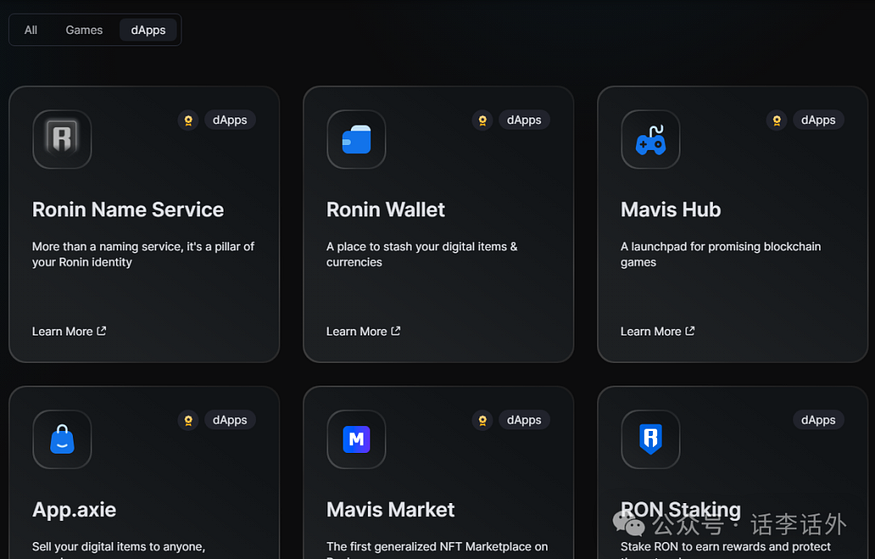Click the award badge on Mavis Hub card
This screenshot has width=875, height=559.
coord(777,120)
